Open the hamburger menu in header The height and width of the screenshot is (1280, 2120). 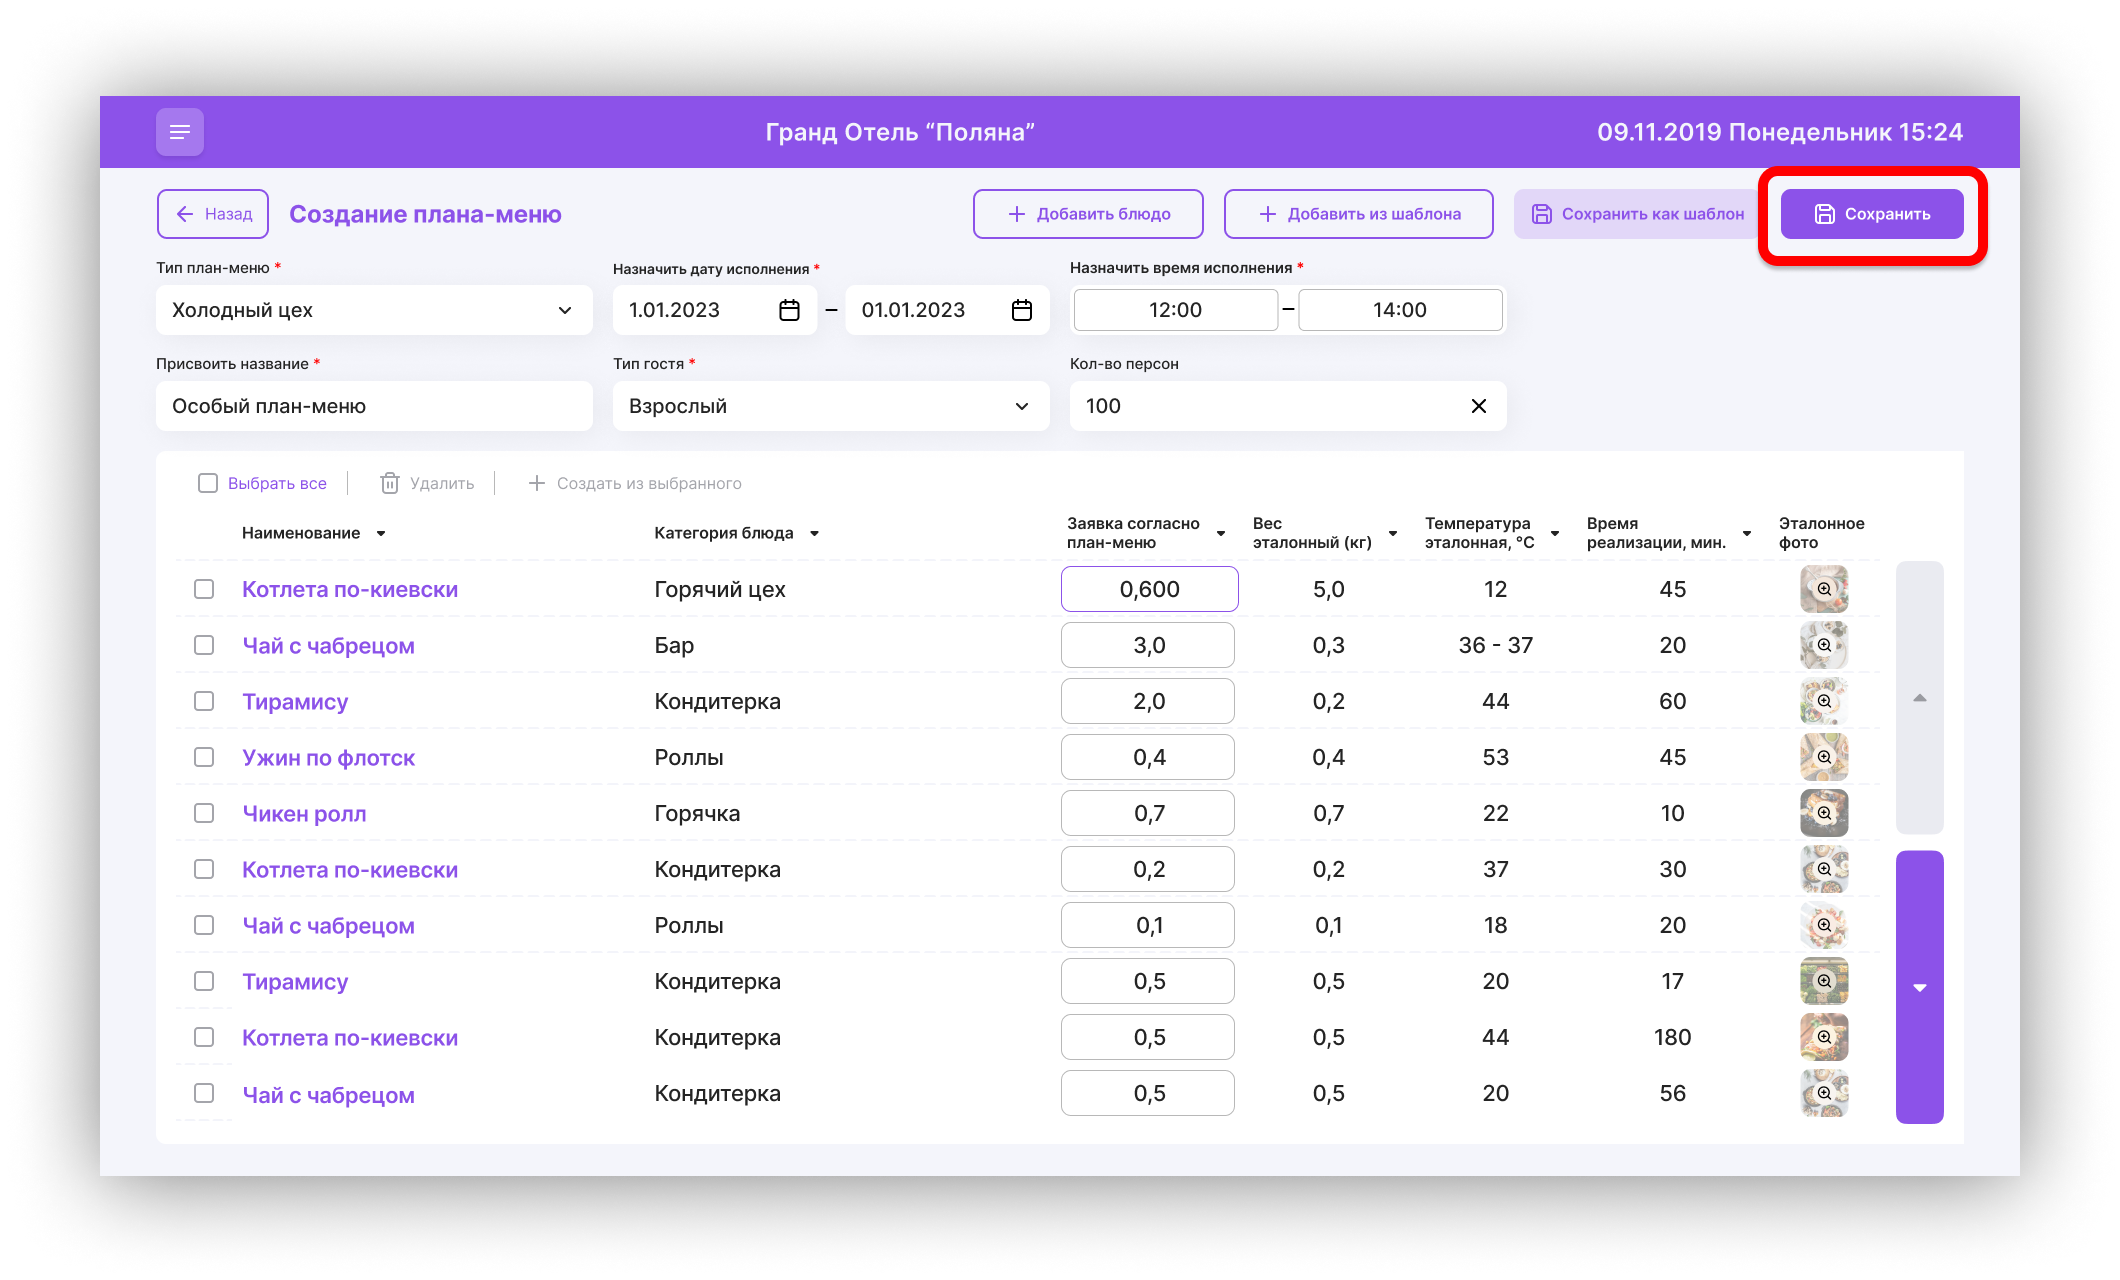[180, 132]
